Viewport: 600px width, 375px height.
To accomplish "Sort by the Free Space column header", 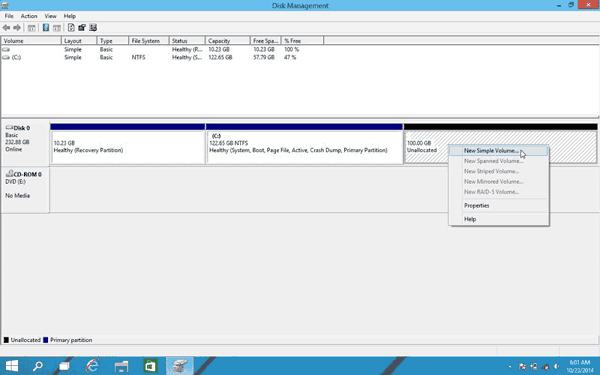I will [x=266, y=41].
